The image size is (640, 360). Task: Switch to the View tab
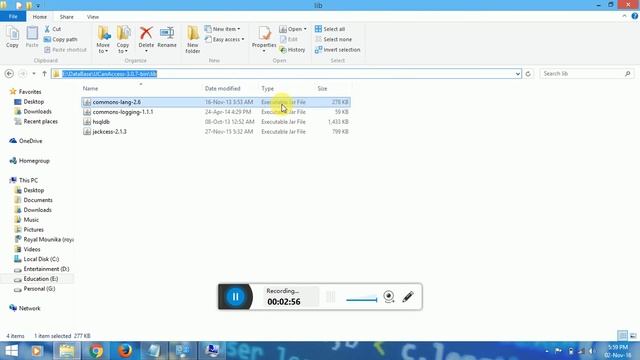(93, 17)
